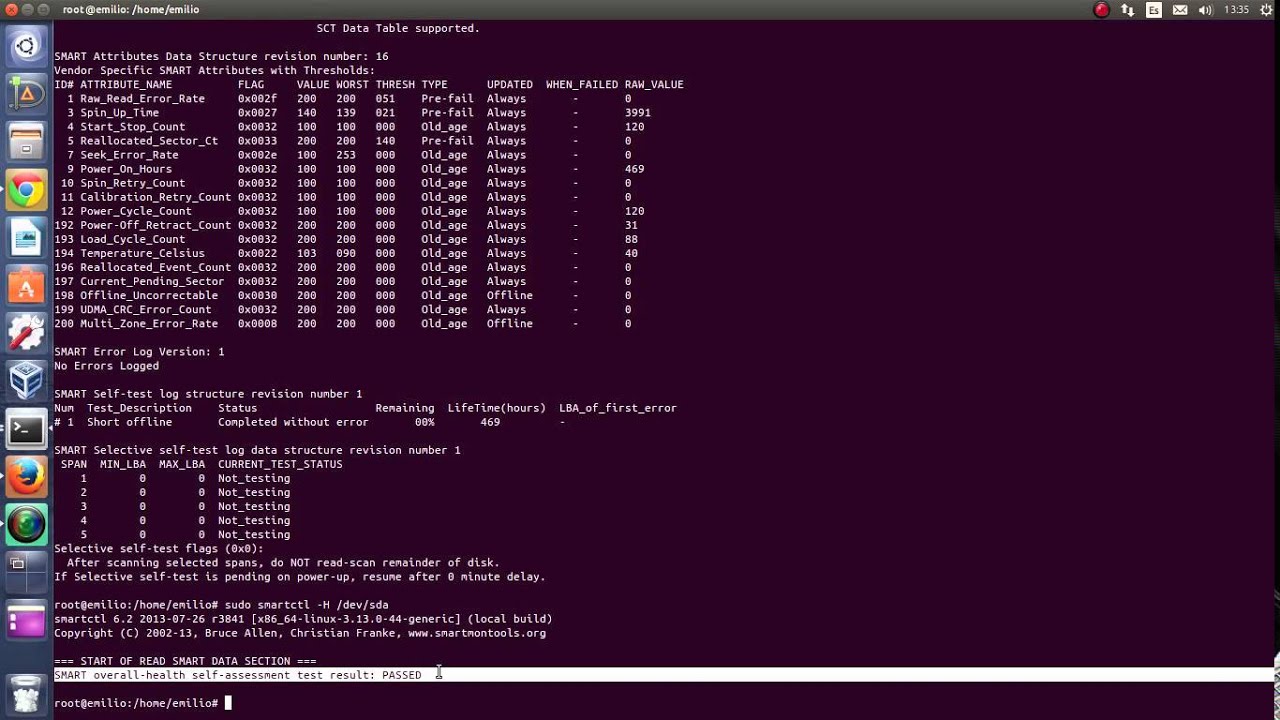Click the red recording indicator in top panel
This screenshot has height=720, width=1280.
coord(1102,10)
